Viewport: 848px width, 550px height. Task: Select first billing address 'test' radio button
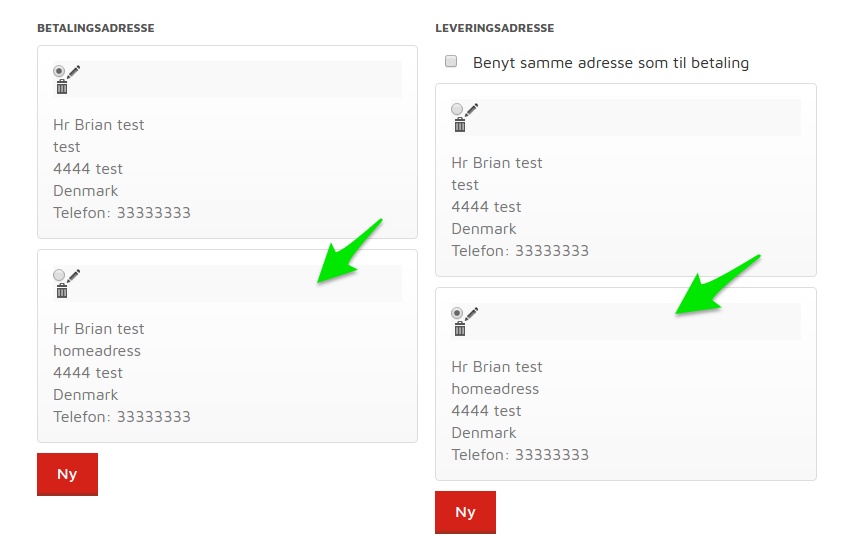pos(59,71)
